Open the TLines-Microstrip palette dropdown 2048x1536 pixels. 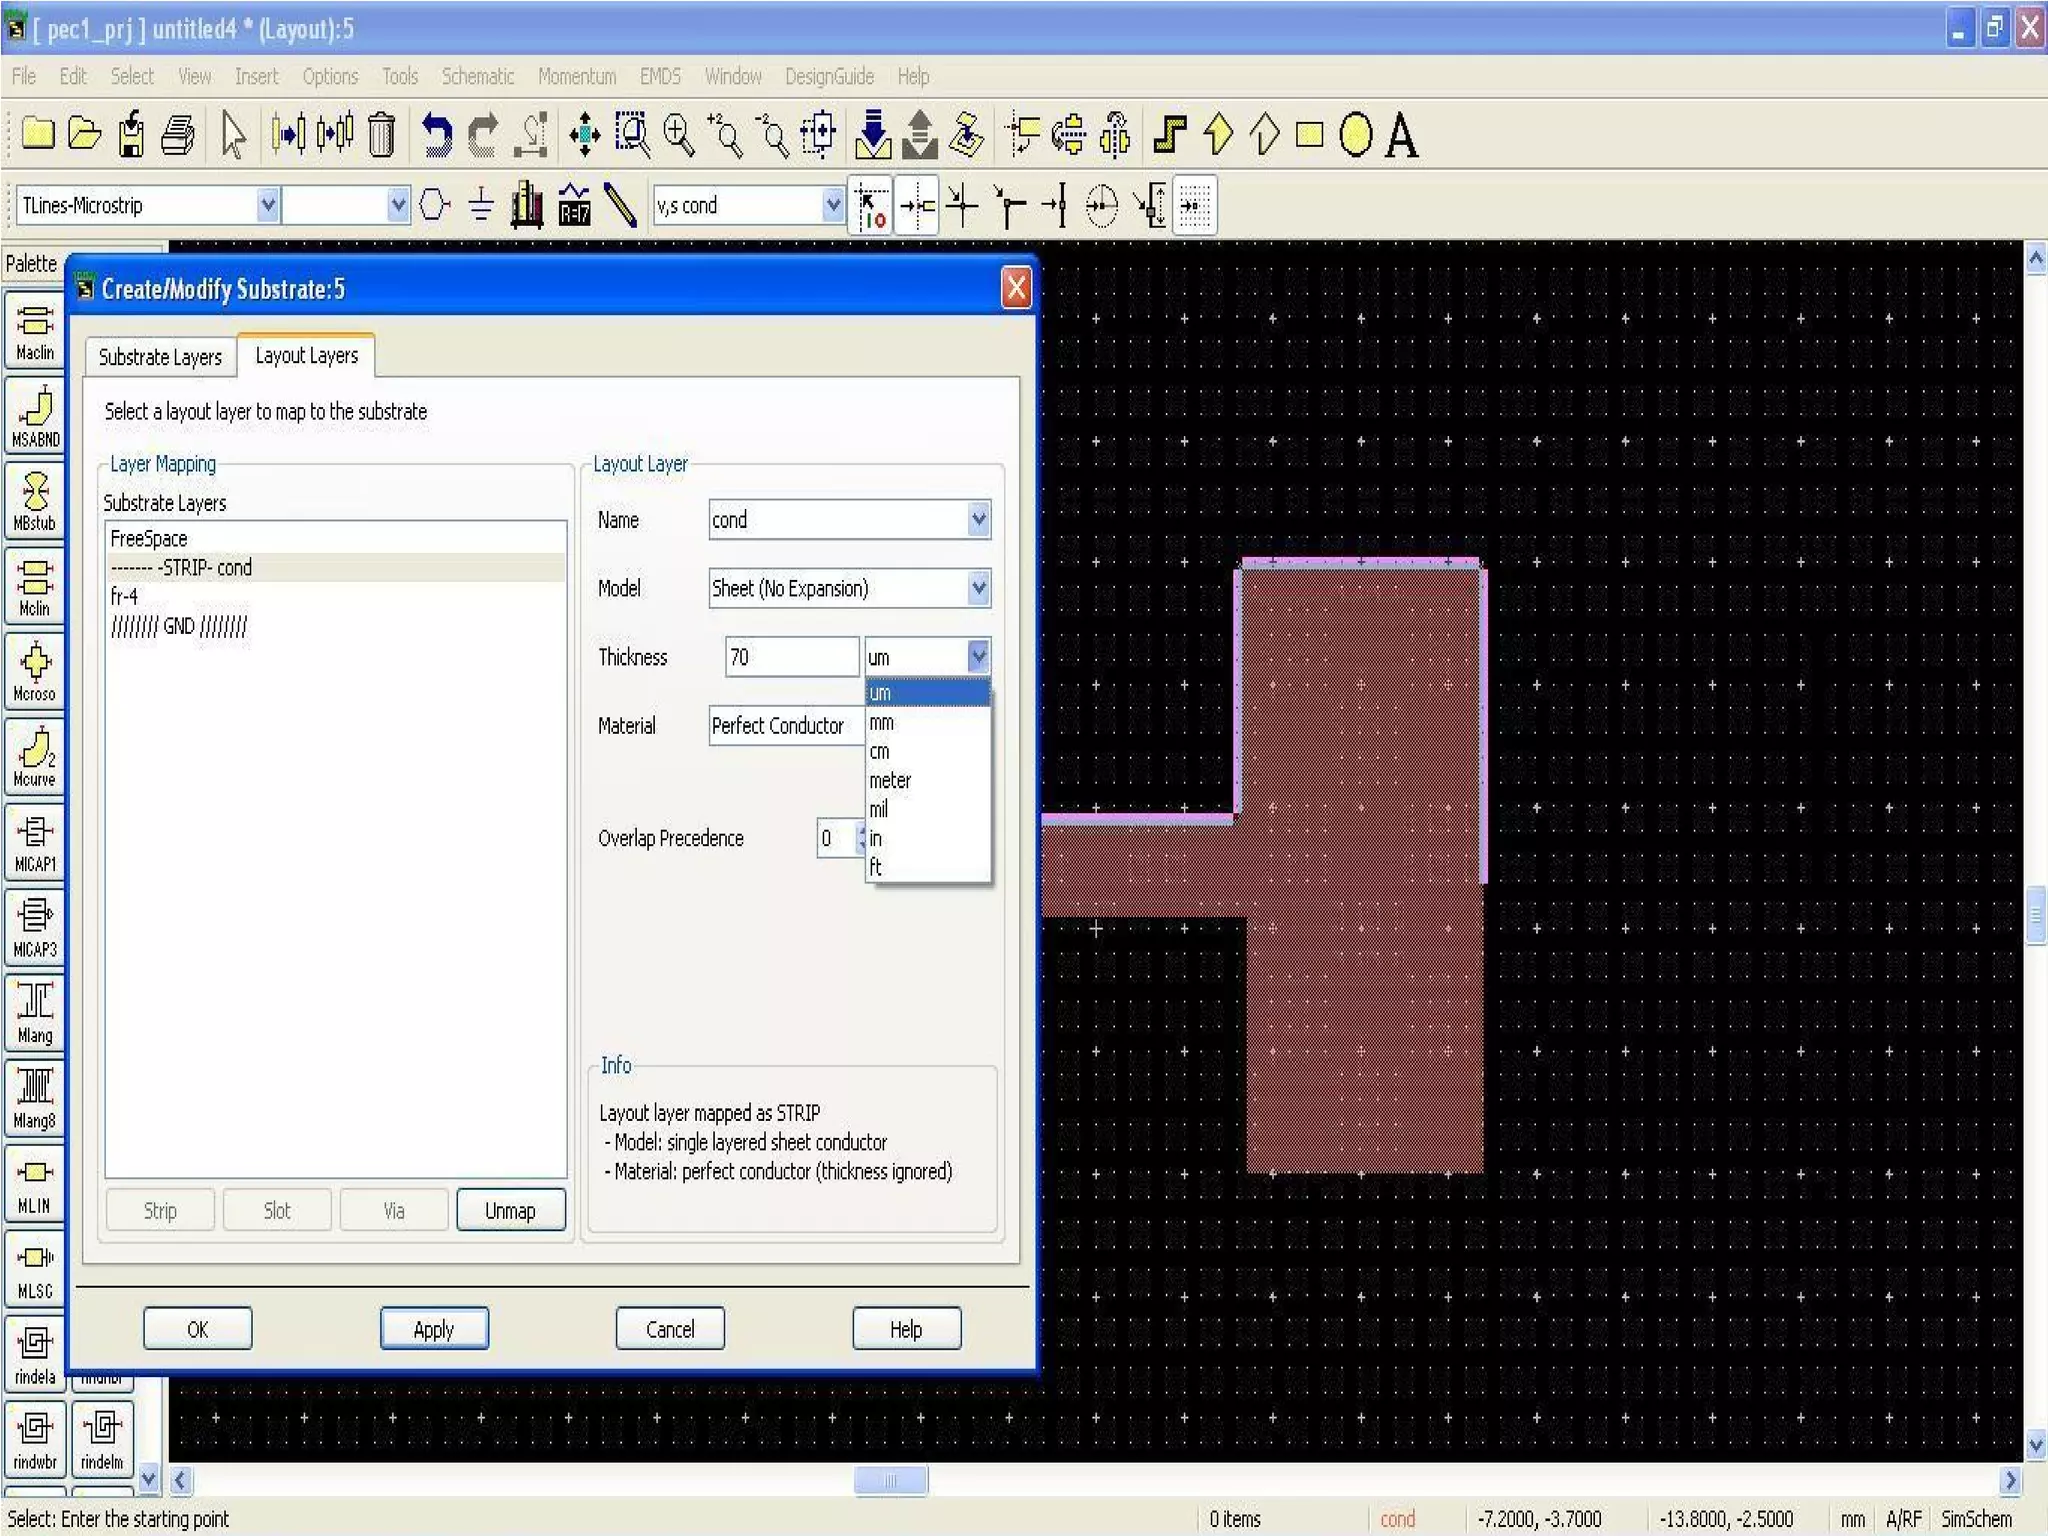pos(267,206)
